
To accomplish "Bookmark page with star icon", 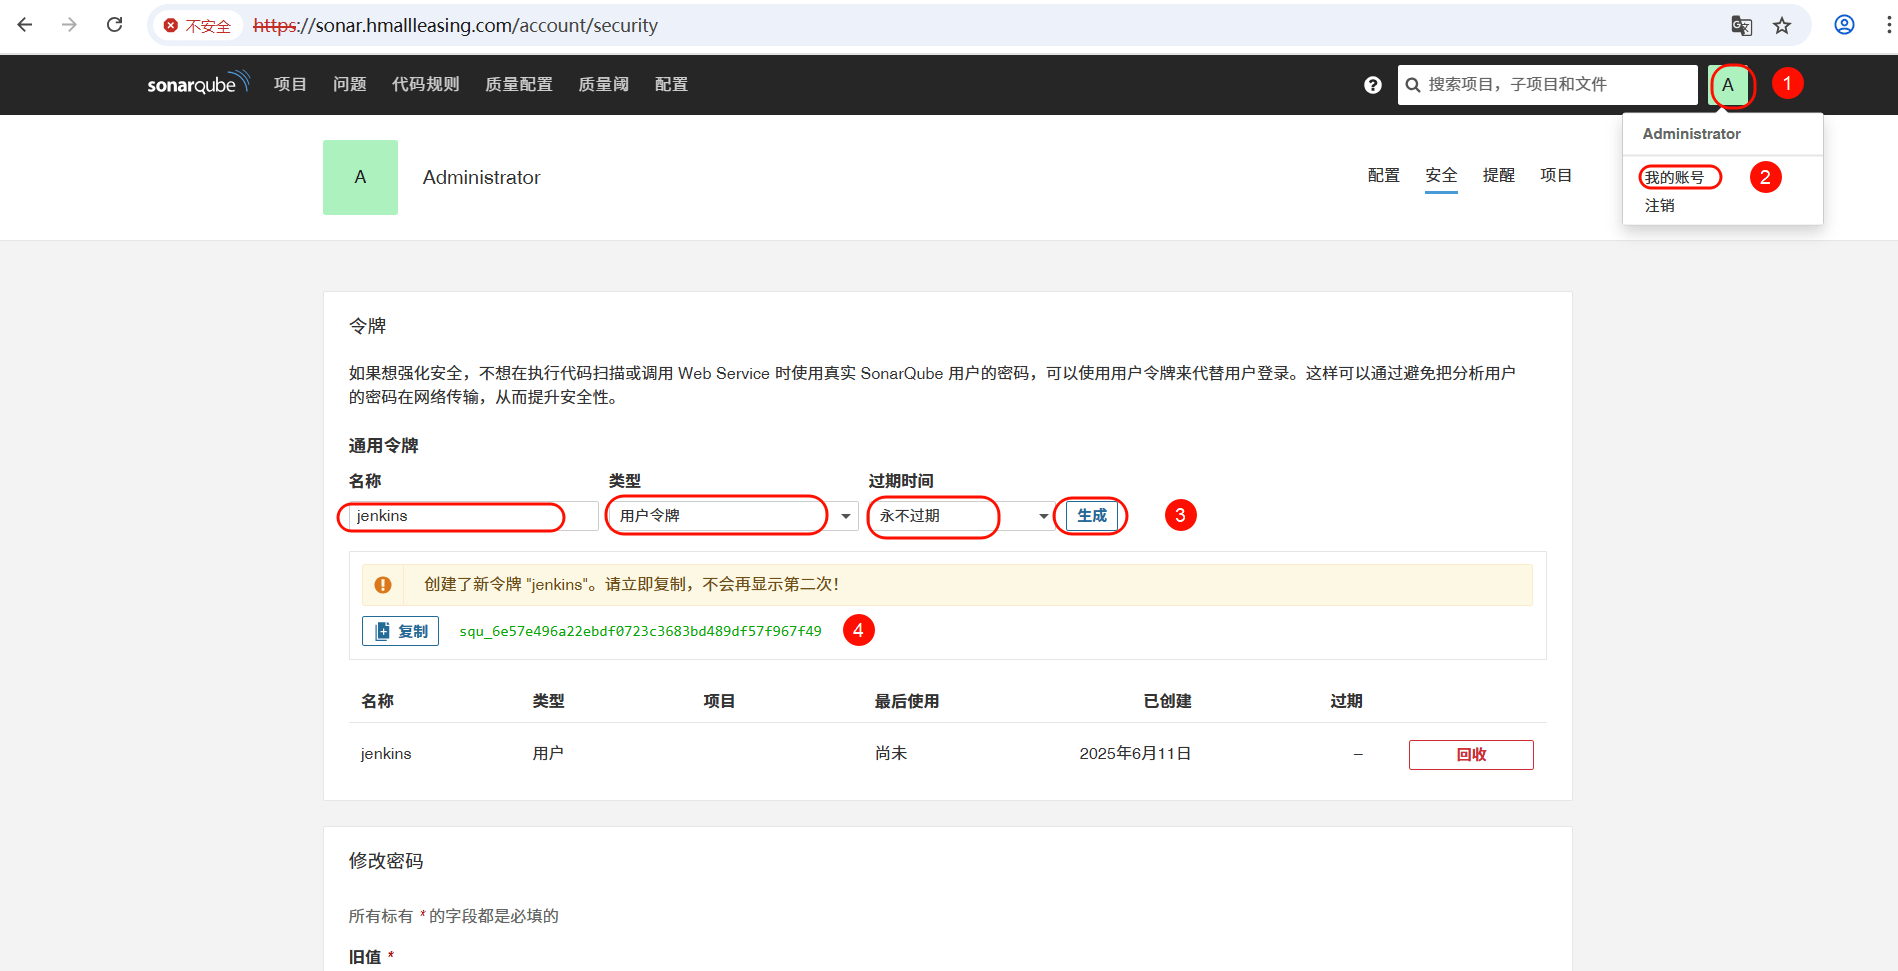I will (1782, 26).
